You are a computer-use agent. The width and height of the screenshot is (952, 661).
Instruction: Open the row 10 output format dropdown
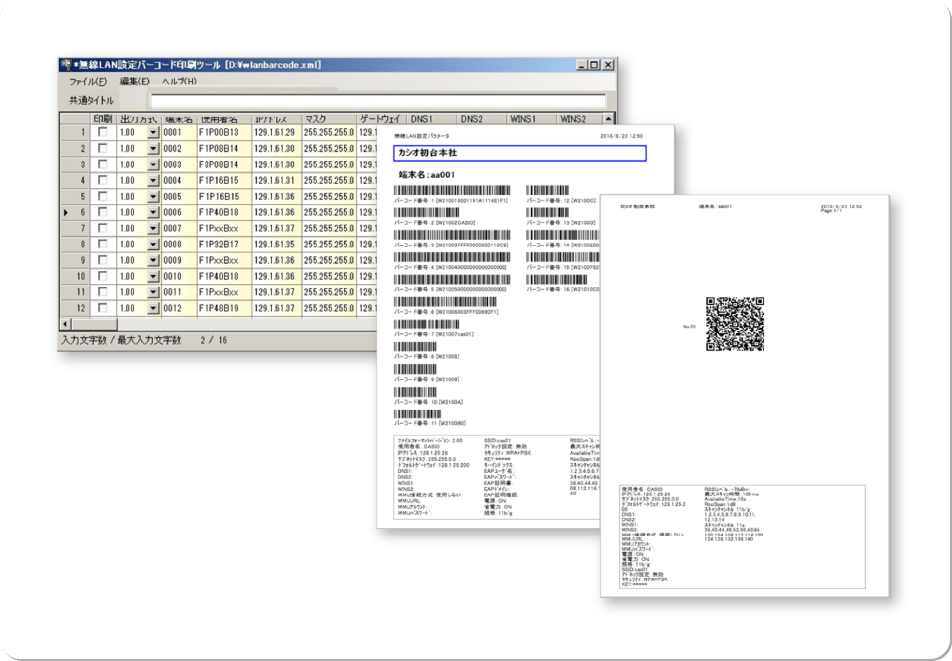click(x=152, y=277)
